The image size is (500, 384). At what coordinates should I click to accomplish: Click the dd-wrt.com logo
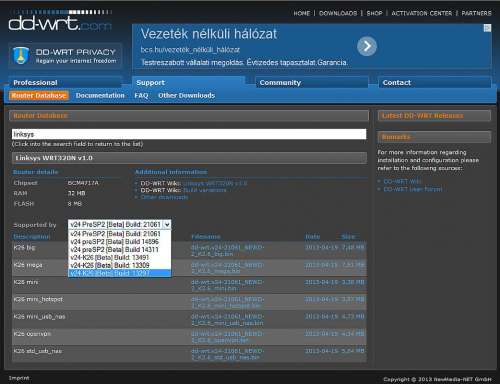tap(60, 21)
